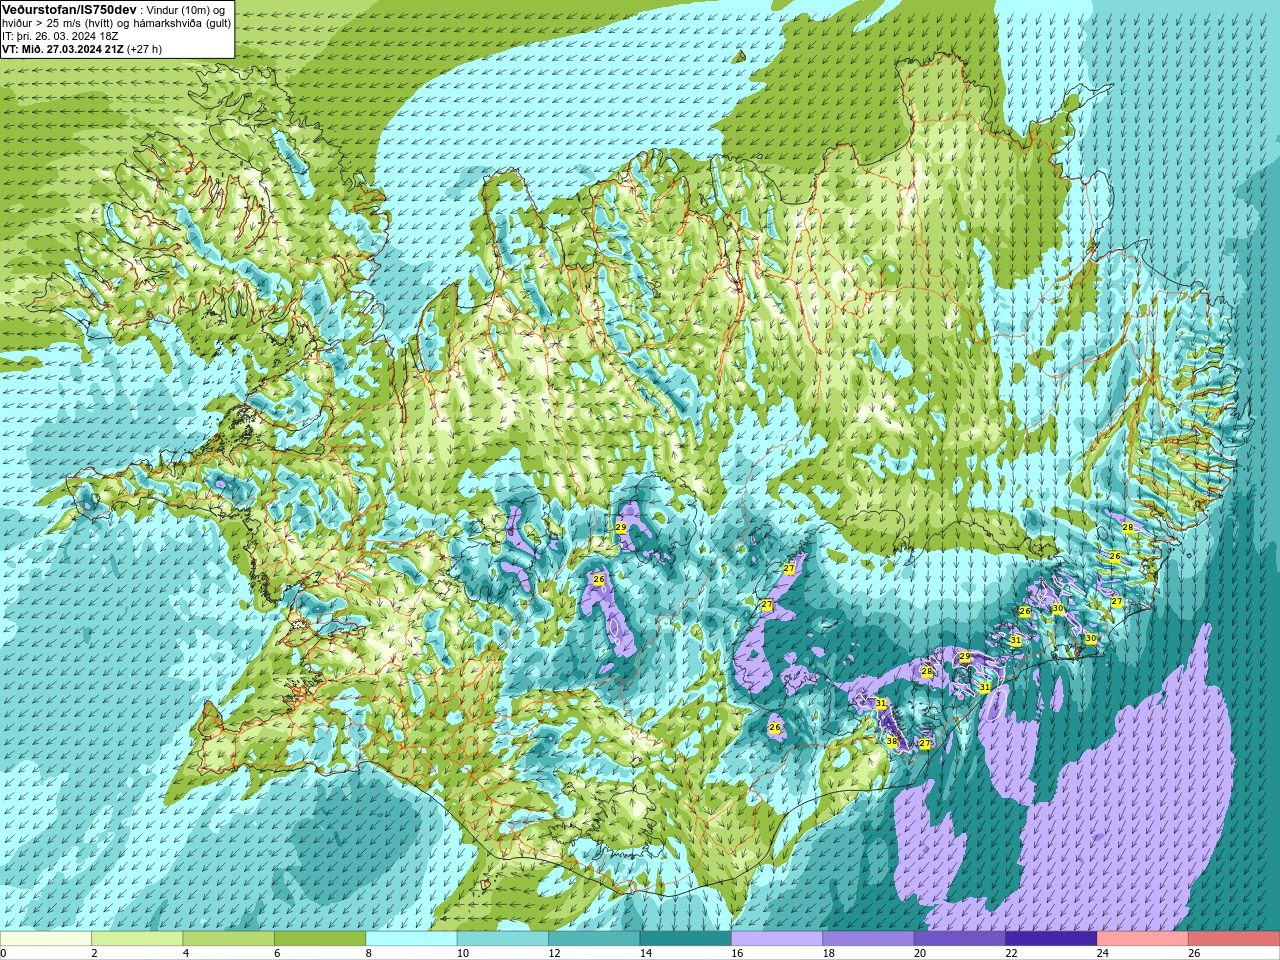
Task: Select the 24–26 m/s light pink legend swatch
Action: click(x=1143, y=939)
